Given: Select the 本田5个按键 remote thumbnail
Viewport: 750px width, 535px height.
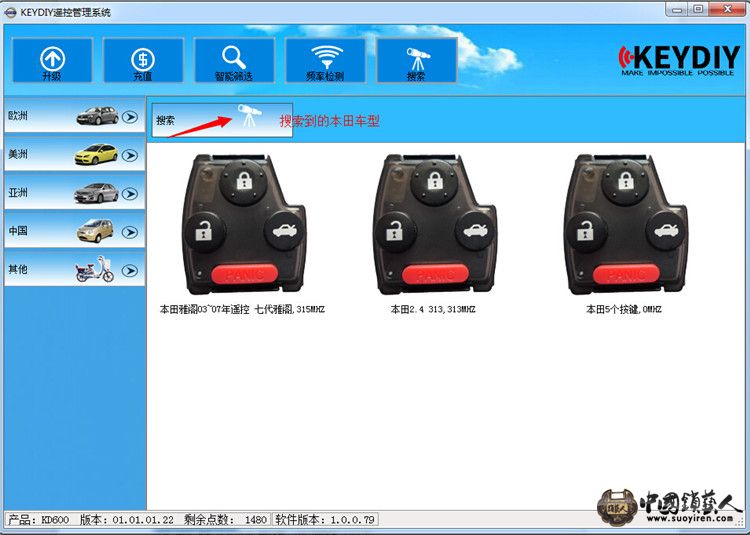Looking at the screenshot, I should pos(626,224).
